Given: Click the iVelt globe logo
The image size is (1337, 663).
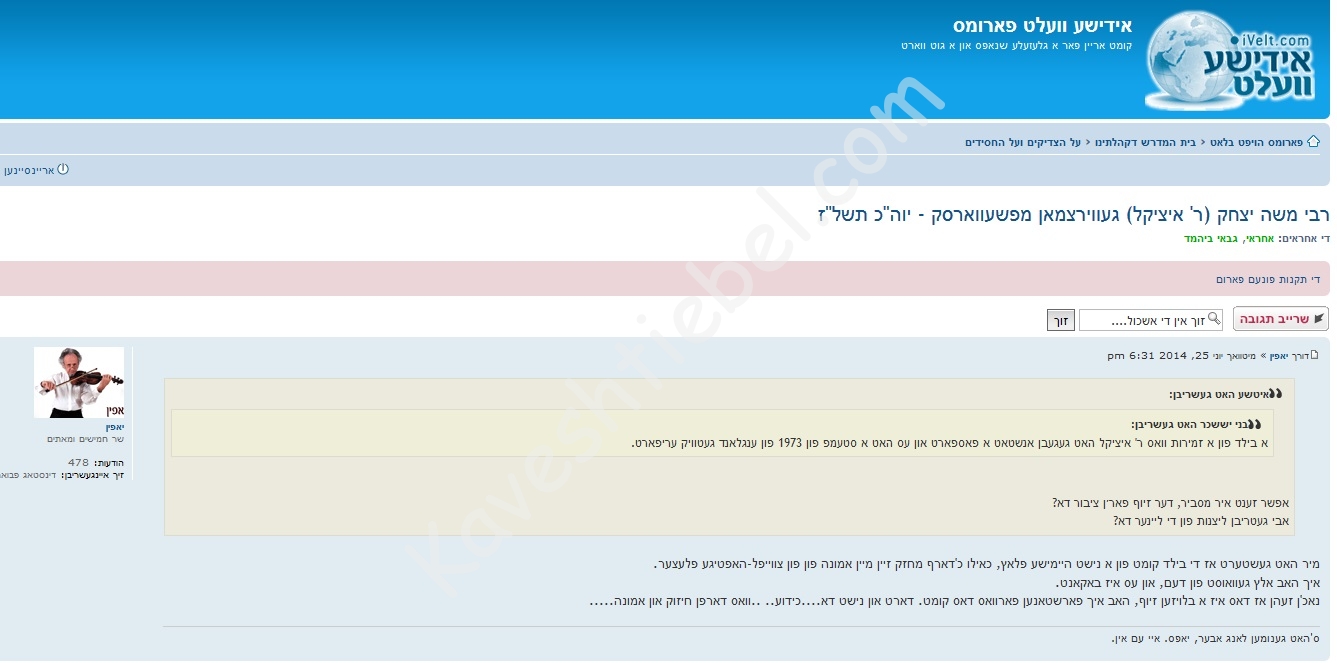Looking at the screenshot, I should (1236, 60).
